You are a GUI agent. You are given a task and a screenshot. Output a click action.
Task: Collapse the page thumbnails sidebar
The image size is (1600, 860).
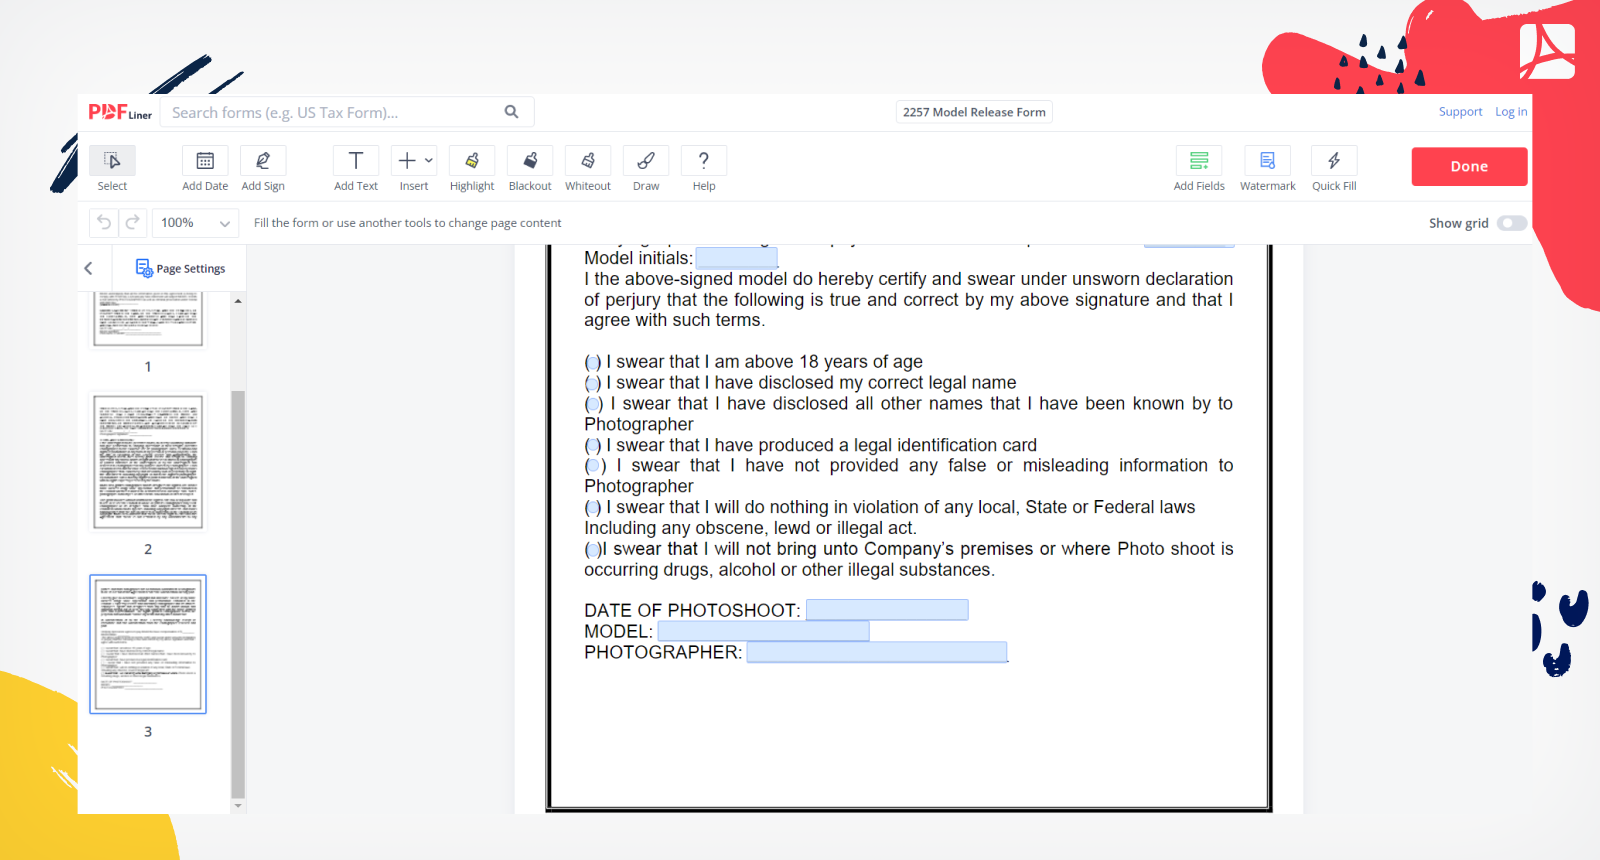click(x=89, y=268)
